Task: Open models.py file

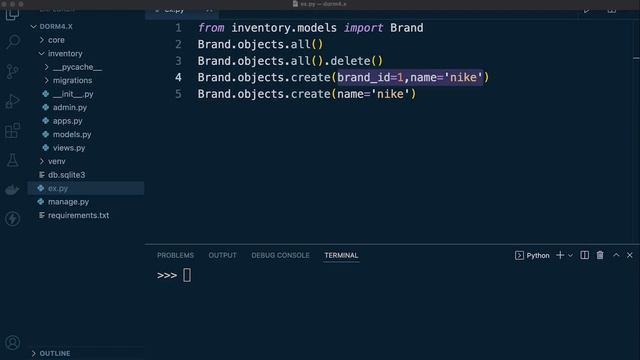Action: click(x=72, y=134)
